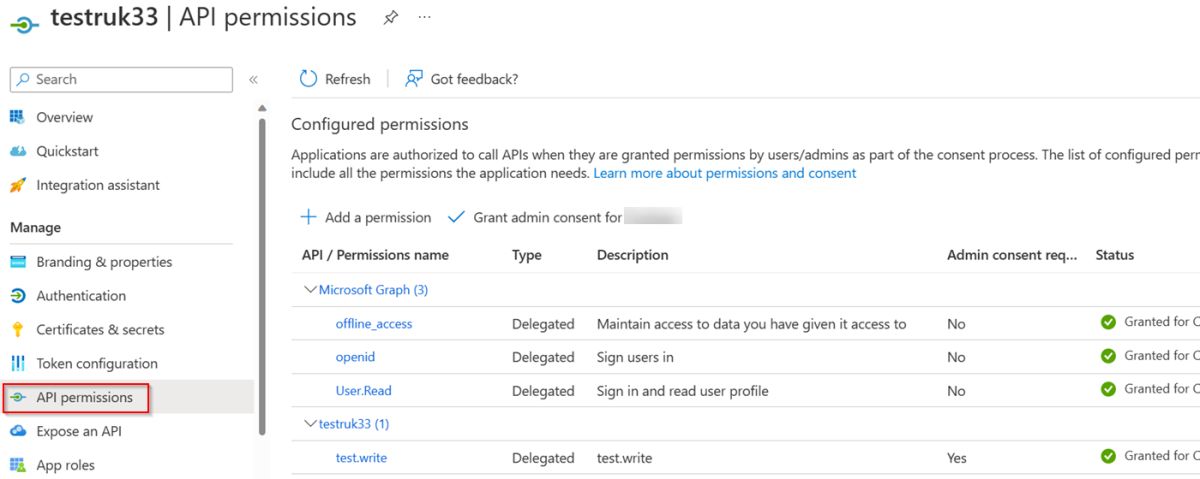Open Learn more about permissions and consent
Screen dimensions: 1200x479
[x=725, y=173]
